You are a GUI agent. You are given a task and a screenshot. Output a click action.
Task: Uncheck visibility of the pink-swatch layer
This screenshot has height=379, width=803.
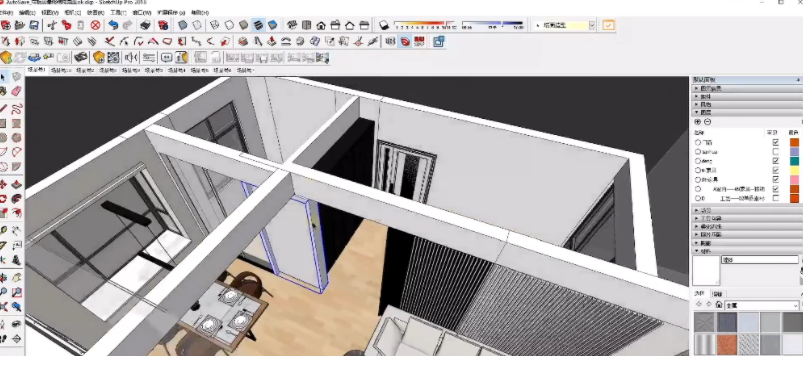tap(775, 180)
